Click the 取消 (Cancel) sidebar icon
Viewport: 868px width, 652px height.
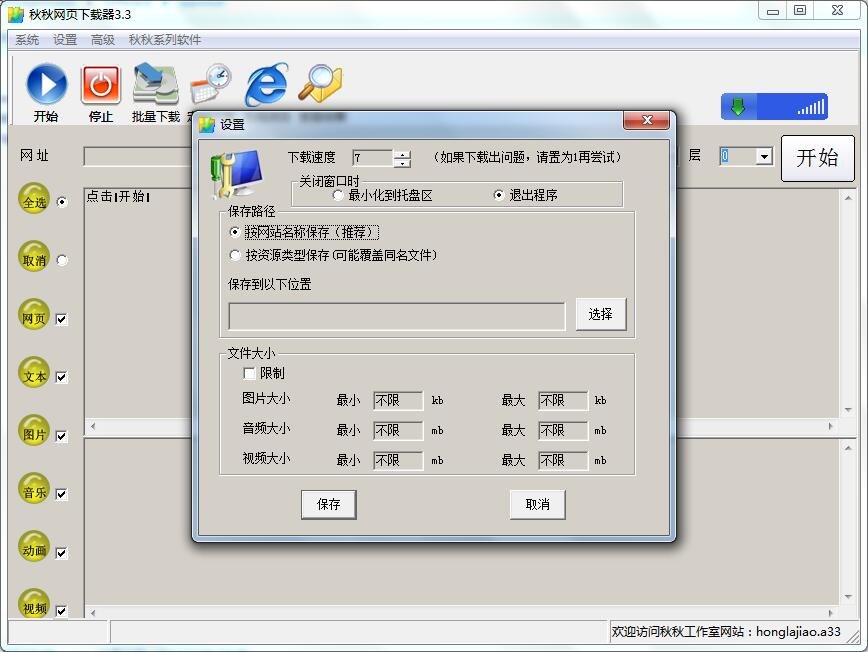coord(34,260)
